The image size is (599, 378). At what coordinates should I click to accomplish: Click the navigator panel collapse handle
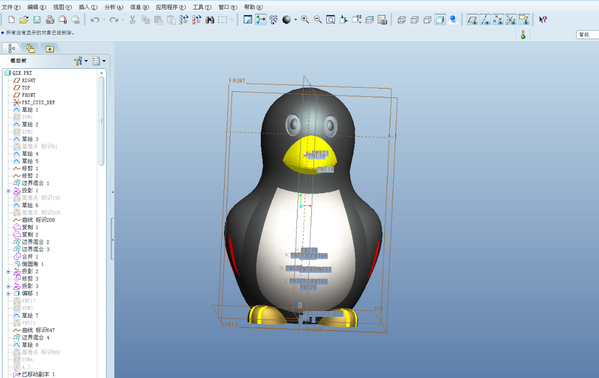click(112, 239)
